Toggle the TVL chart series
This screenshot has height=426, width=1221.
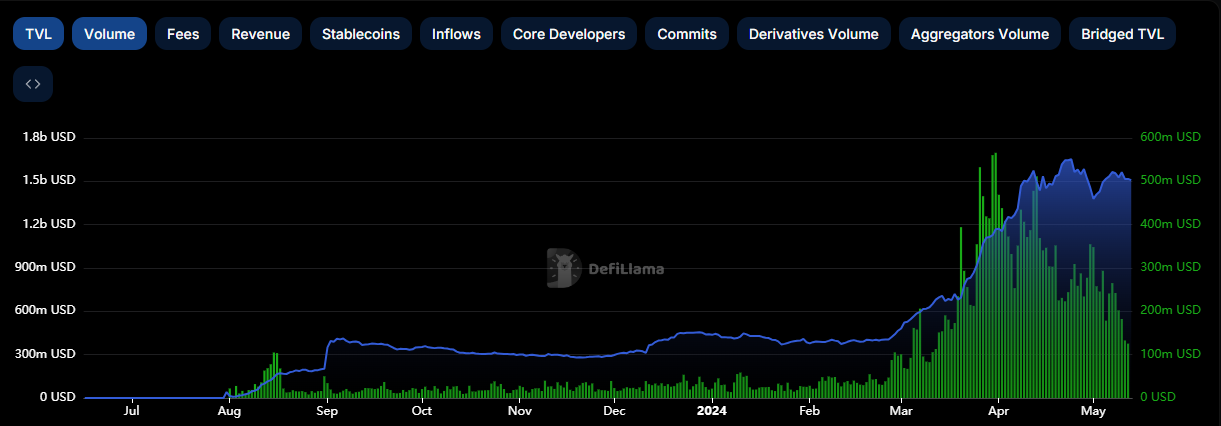click(x=38, y=34)
